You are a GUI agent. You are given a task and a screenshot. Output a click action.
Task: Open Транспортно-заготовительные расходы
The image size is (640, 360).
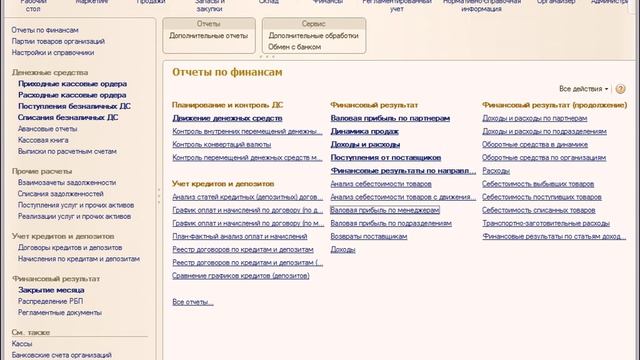click(546, 223)
